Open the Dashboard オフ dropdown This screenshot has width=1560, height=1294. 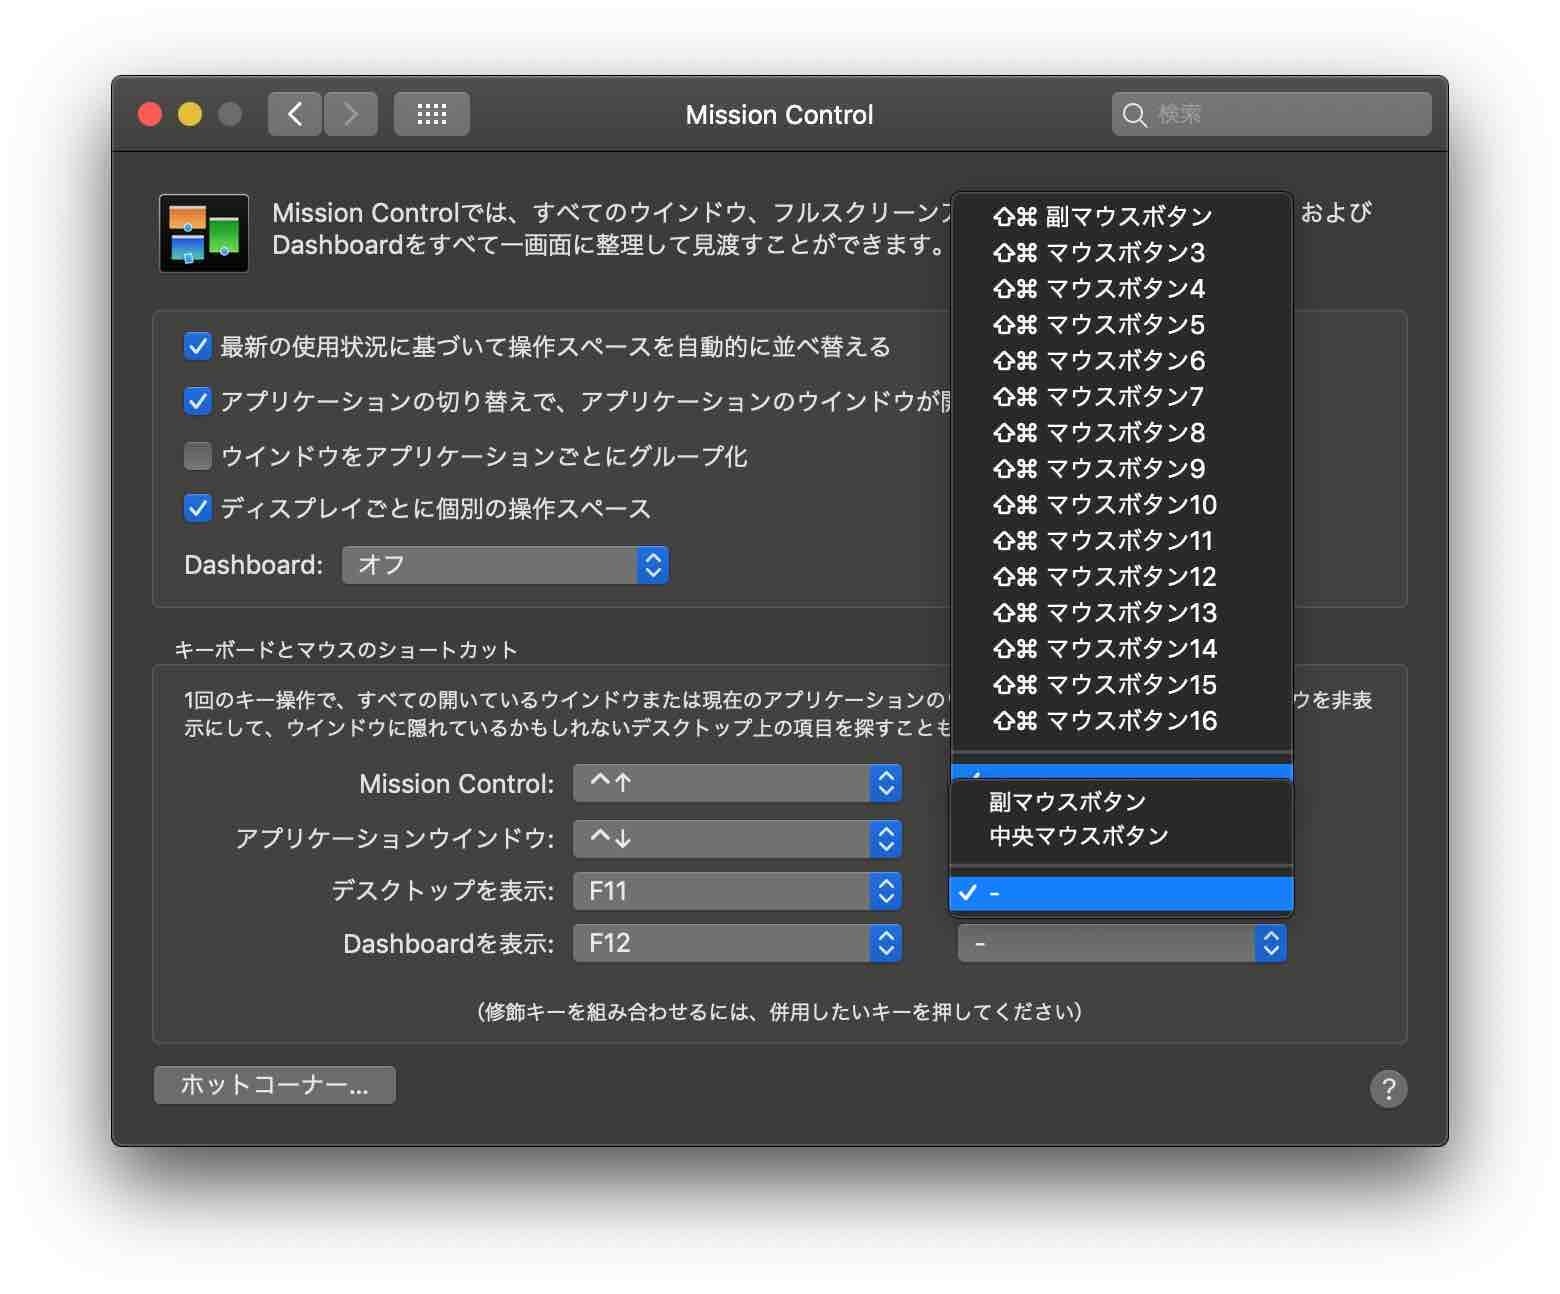(505, 565)
